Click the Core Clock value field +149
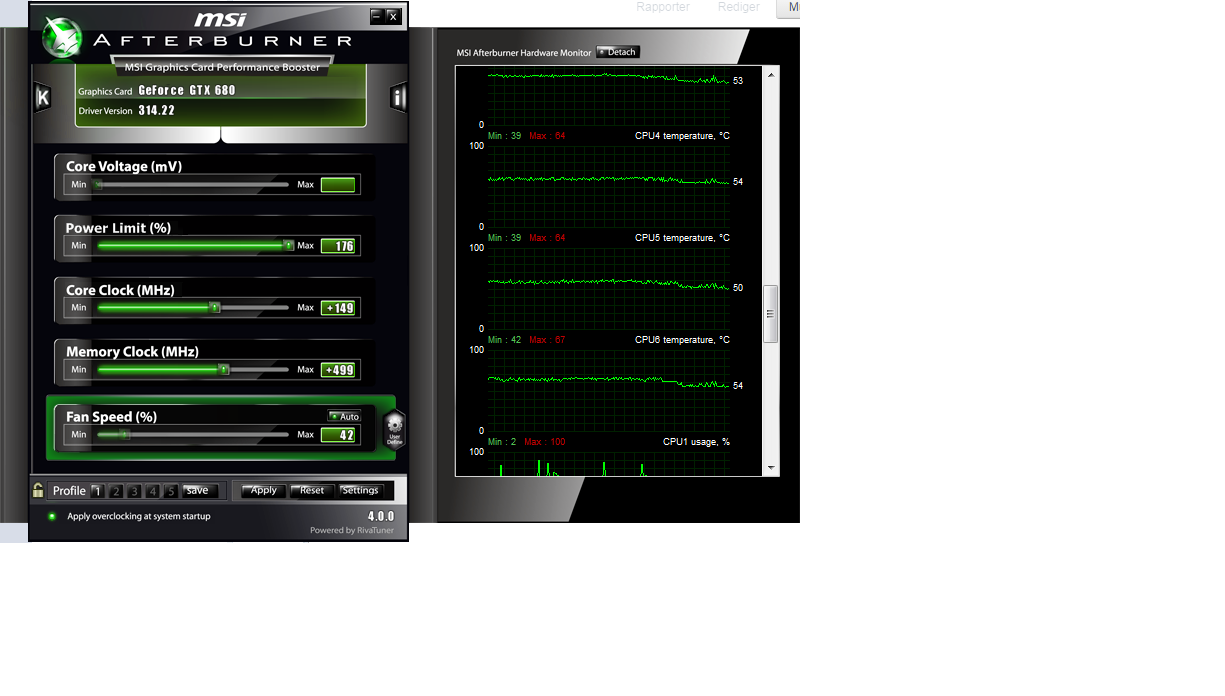This screenshot has width=1225, height=696. click(x=338, y=308)
